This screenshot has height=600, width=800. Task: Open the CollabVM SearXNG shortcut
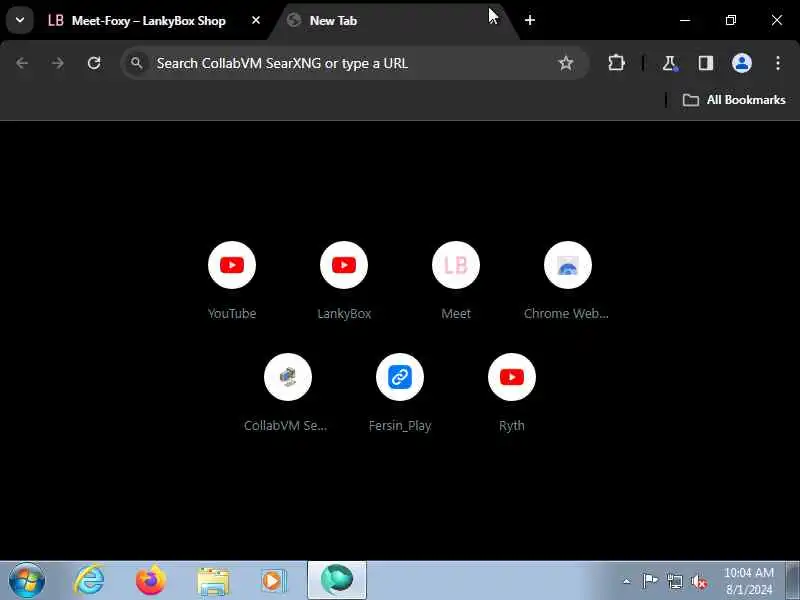pyautogui.click(x=287, y=392)
